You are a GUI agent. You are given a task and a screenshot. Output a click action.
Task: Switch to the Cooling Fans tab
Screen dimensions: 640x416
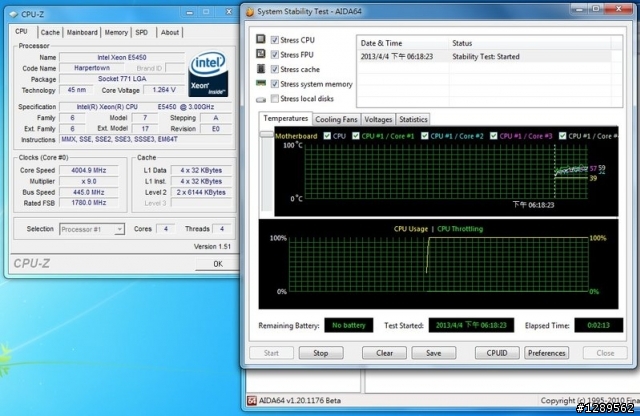(x=336, y=119)
